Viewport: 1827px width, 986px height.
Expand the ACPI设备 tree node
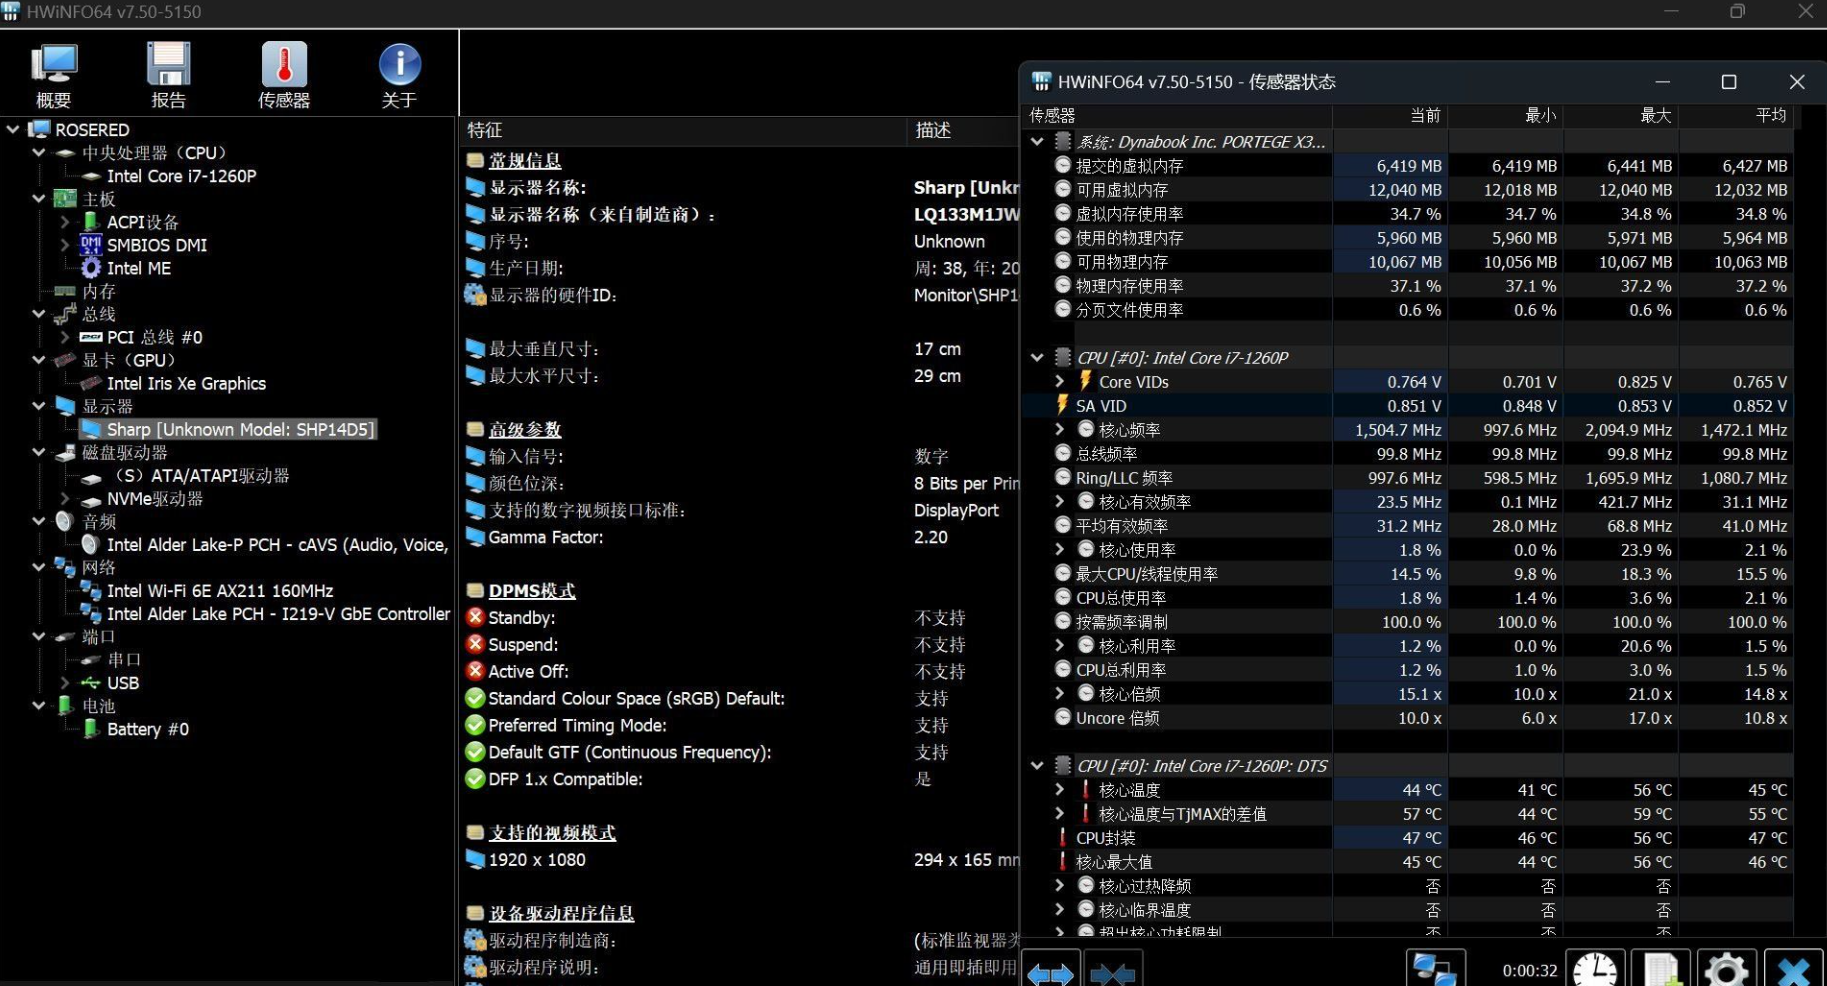point(65,222)
